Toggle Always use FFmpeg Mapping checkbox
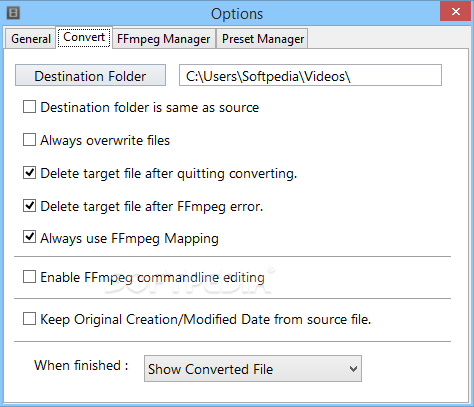The width and height of the screenshot is (474, 407). coord(29,238)
